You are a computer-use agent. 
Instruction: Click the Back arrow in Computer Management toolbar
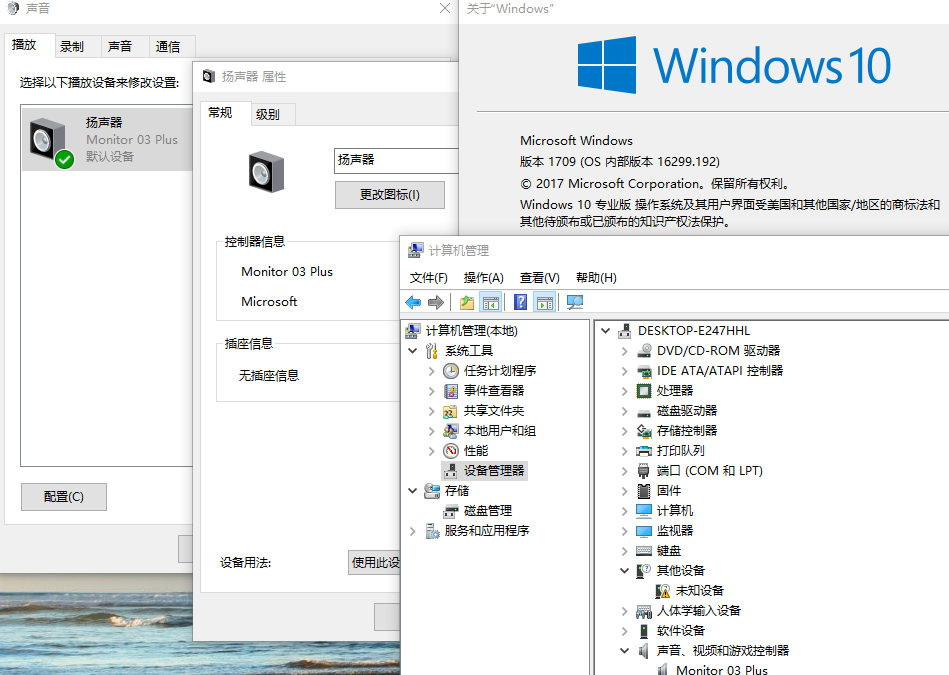pos(413,302)
